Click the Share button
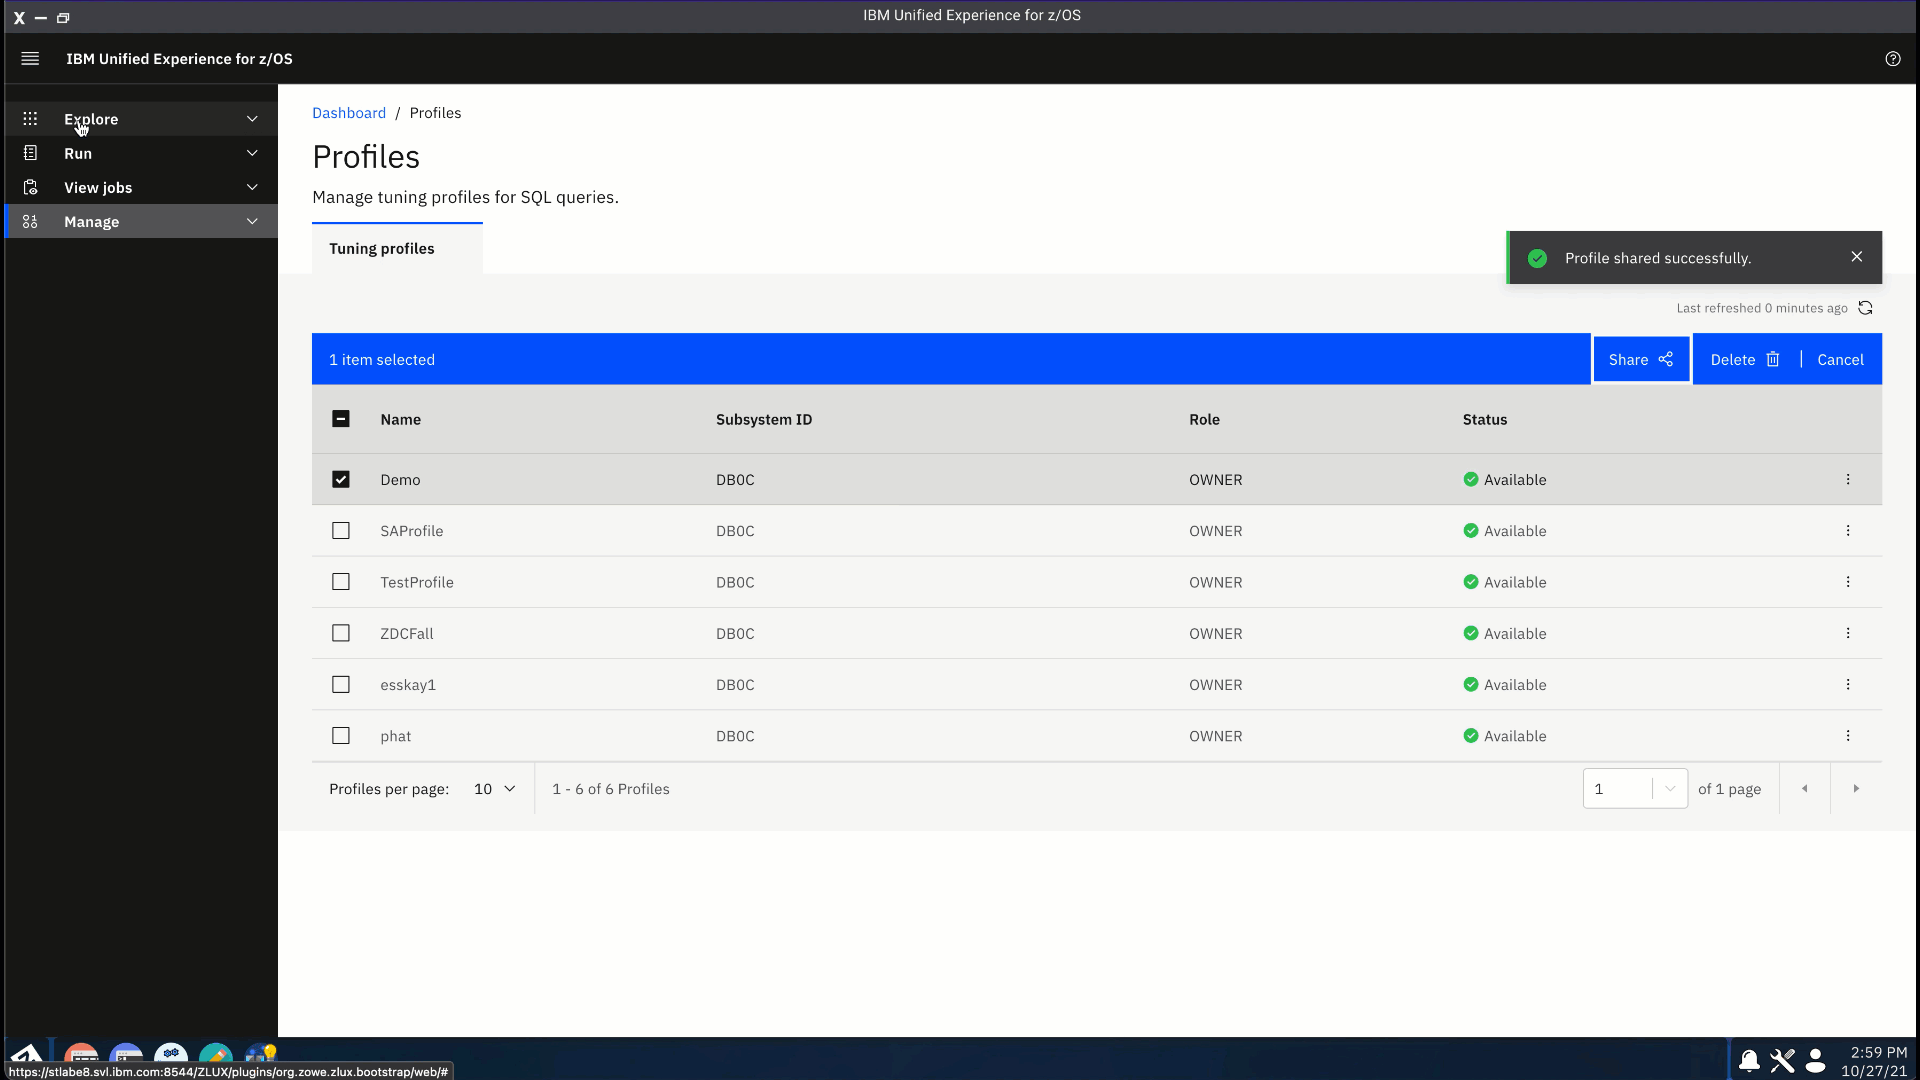The height and width of the screenshot is (1080, 1920). (1641, 360)
